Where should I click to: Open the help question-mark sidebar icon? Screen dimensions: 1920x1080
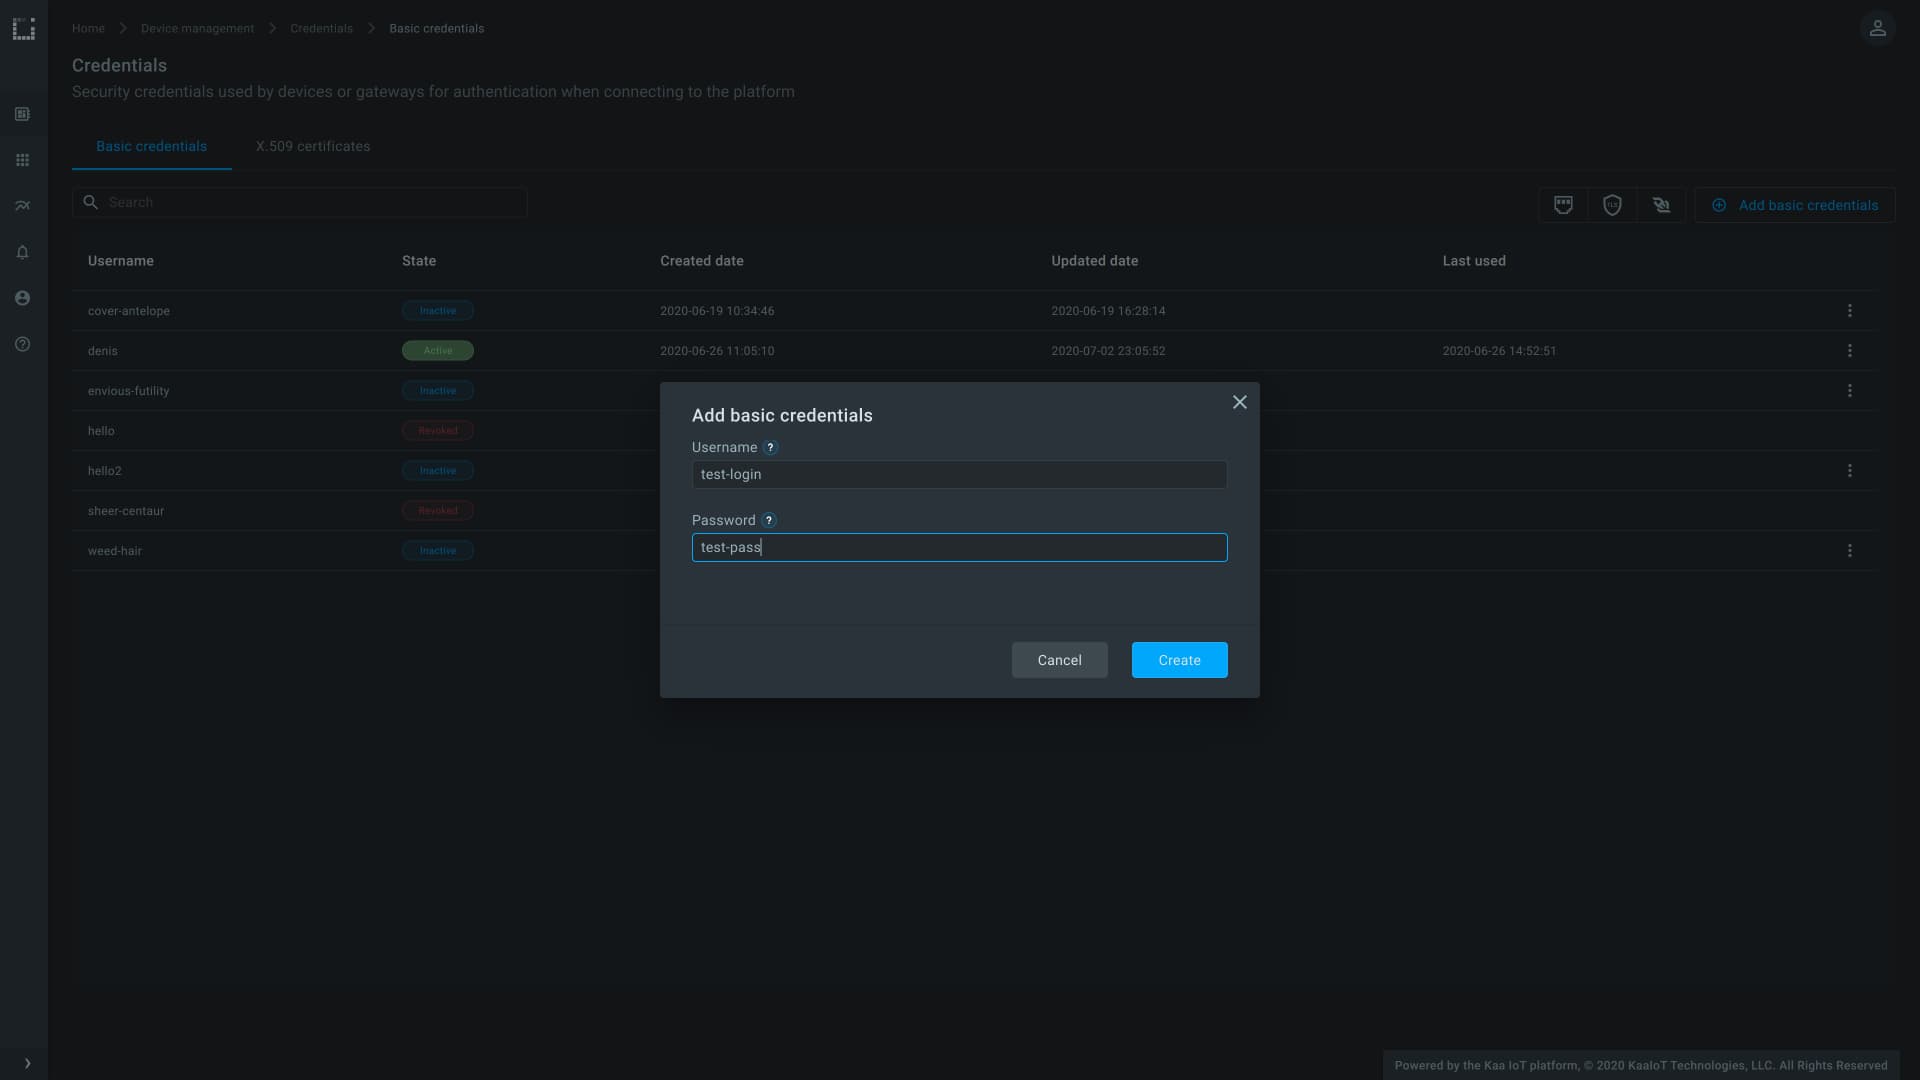click(x=22, y=344)
